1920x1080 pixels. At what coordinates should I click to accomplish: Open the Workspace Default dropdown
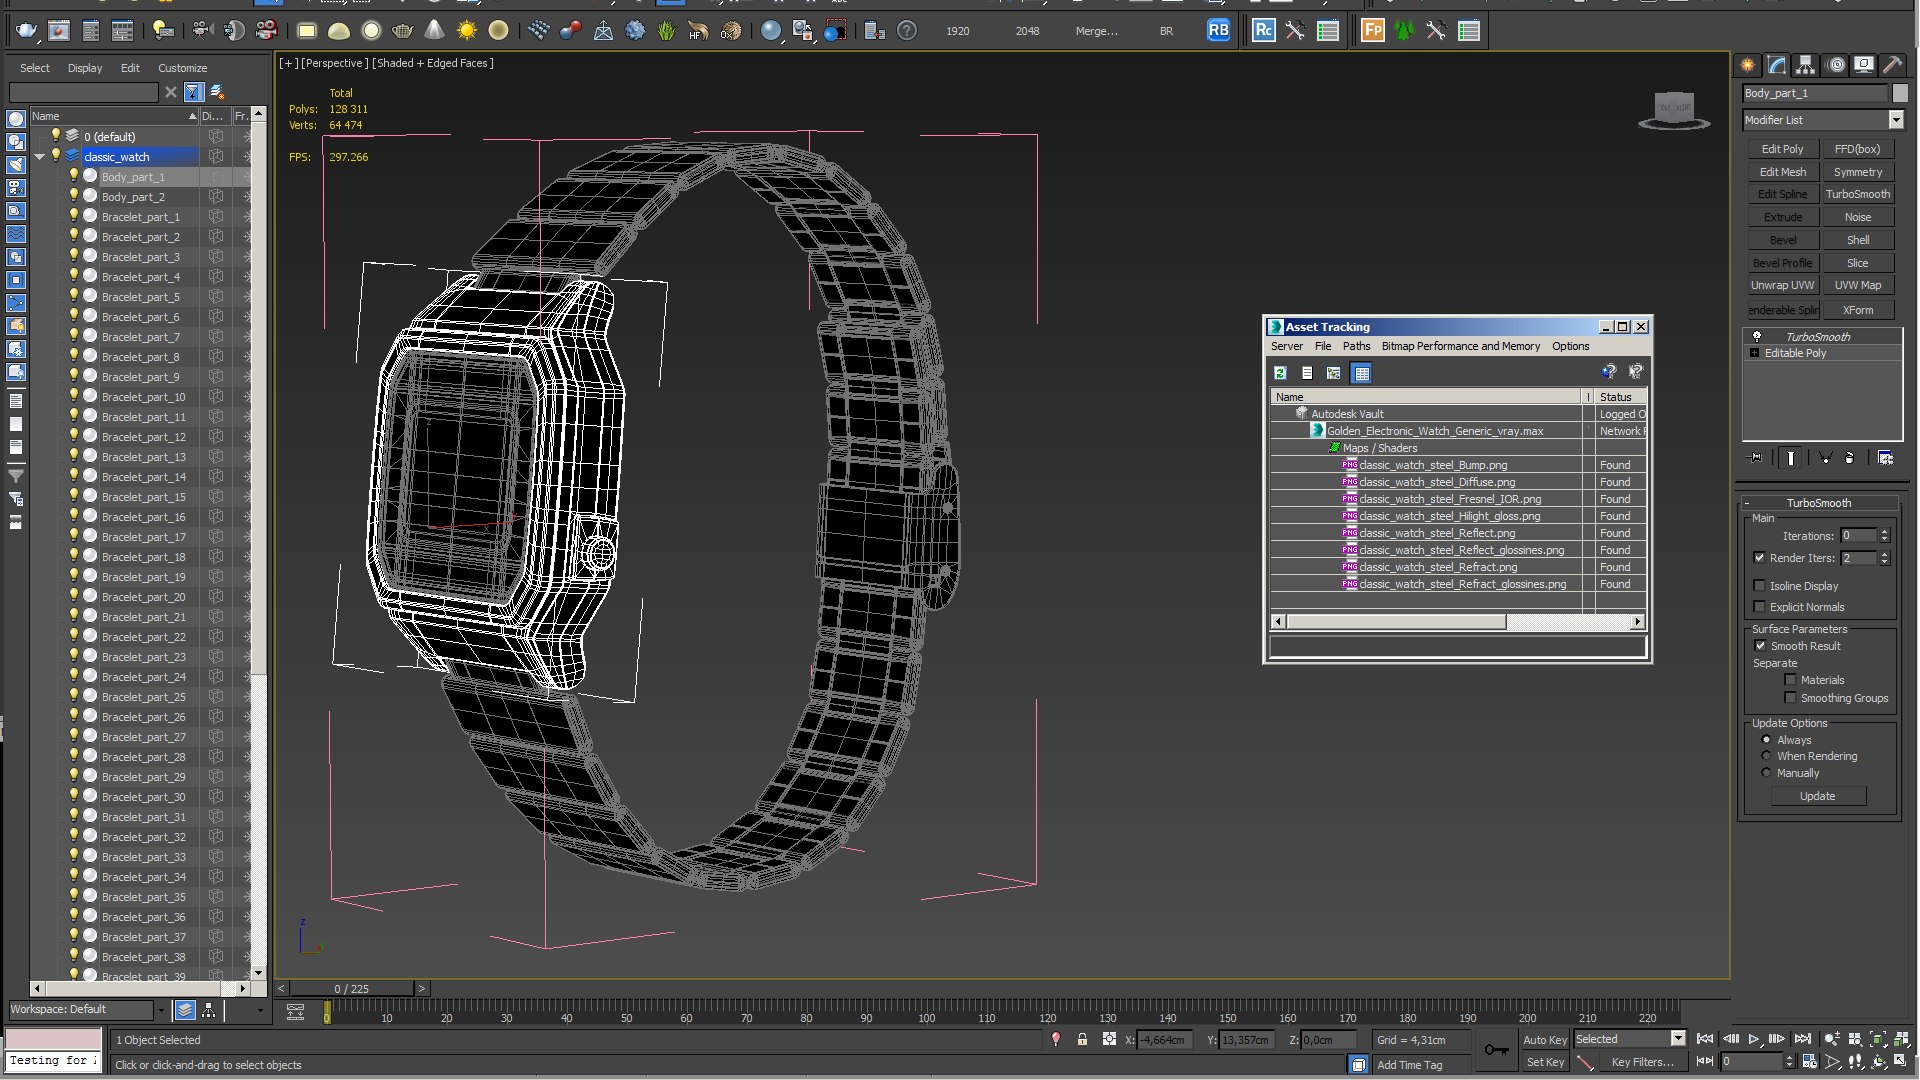tap(161, 1010)
